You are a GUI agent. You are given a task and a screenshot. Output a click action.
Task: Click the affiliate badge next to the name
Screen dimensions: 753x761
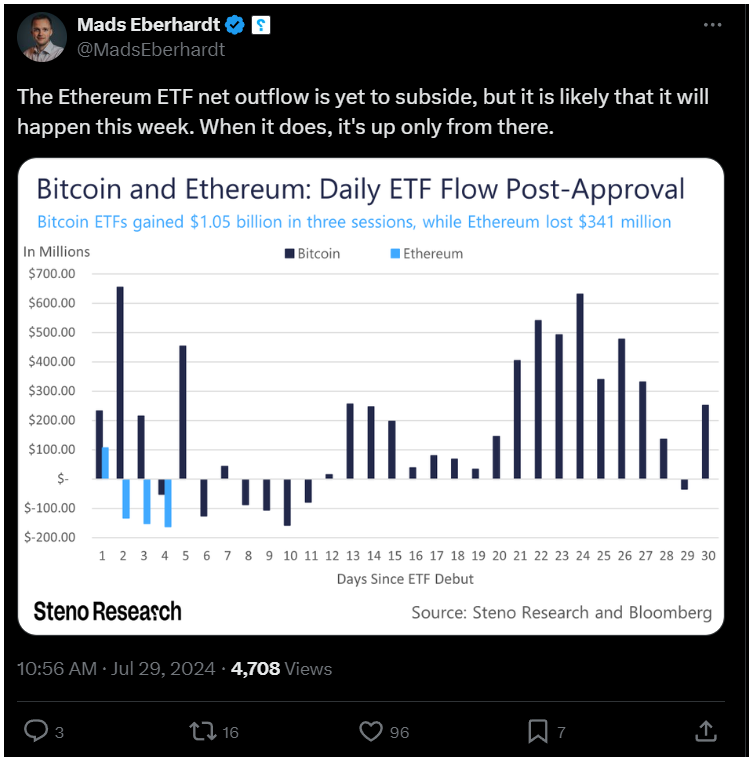pos(261,25)
